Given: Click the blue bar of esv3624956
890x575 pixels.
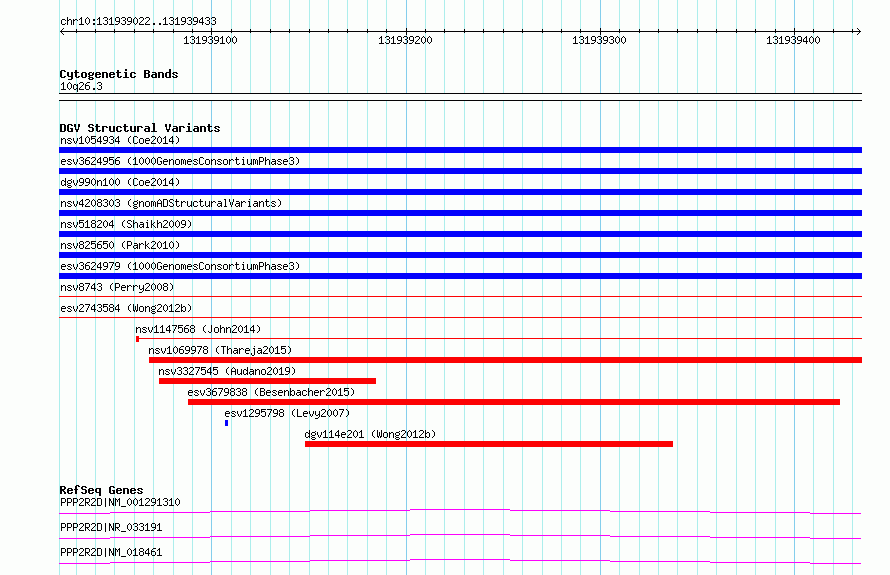Looking at the screenshot, I should (460, 171).
